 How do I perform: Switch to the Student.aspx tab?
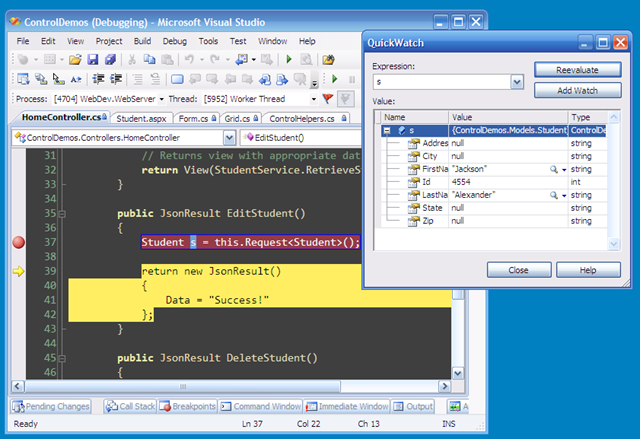[x=140, y=118]
